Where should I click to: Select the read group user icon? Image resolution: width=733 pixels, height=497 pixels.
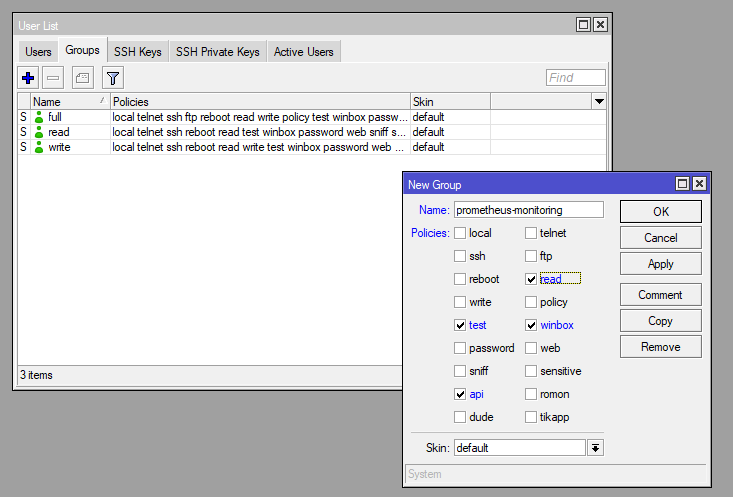pos(39,132)
